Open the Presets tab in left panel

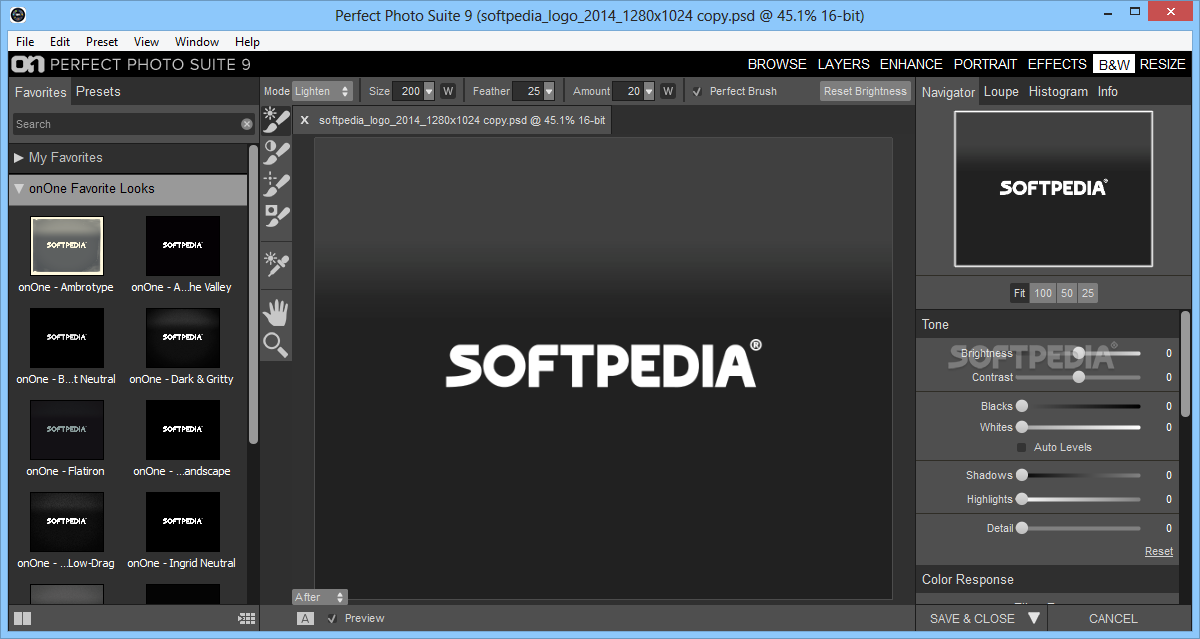[98, 91]
